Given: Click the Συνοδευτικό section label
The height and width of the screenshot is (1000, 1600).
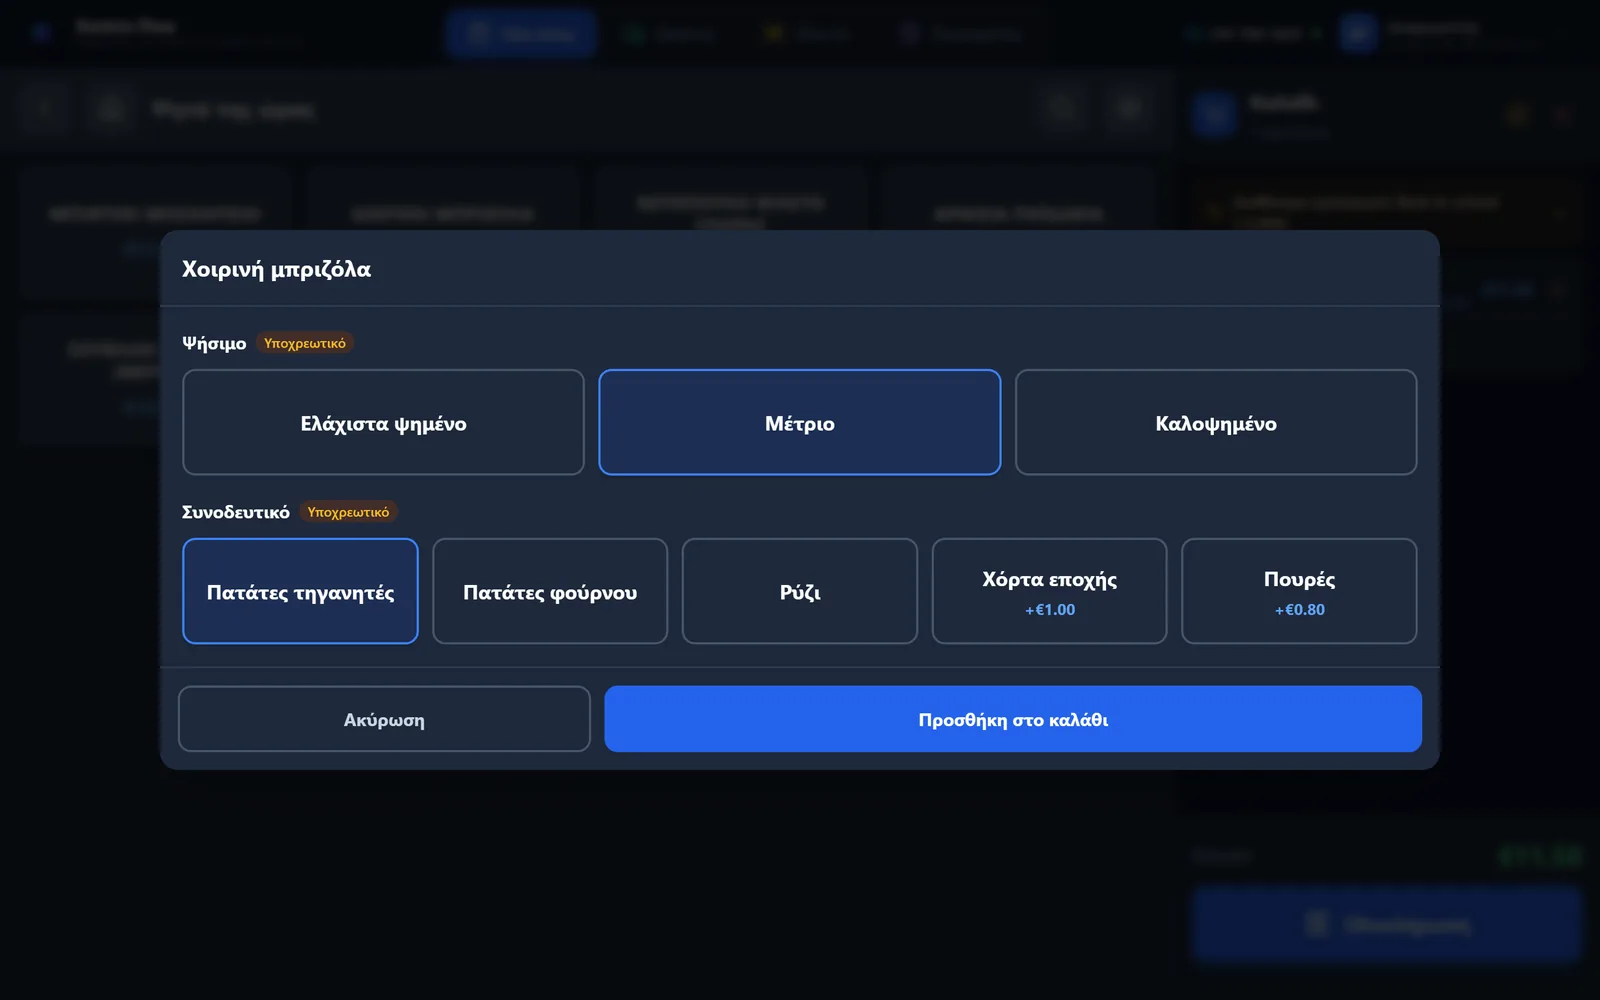Looking at the screenshot, I should [x=236, y=512].
